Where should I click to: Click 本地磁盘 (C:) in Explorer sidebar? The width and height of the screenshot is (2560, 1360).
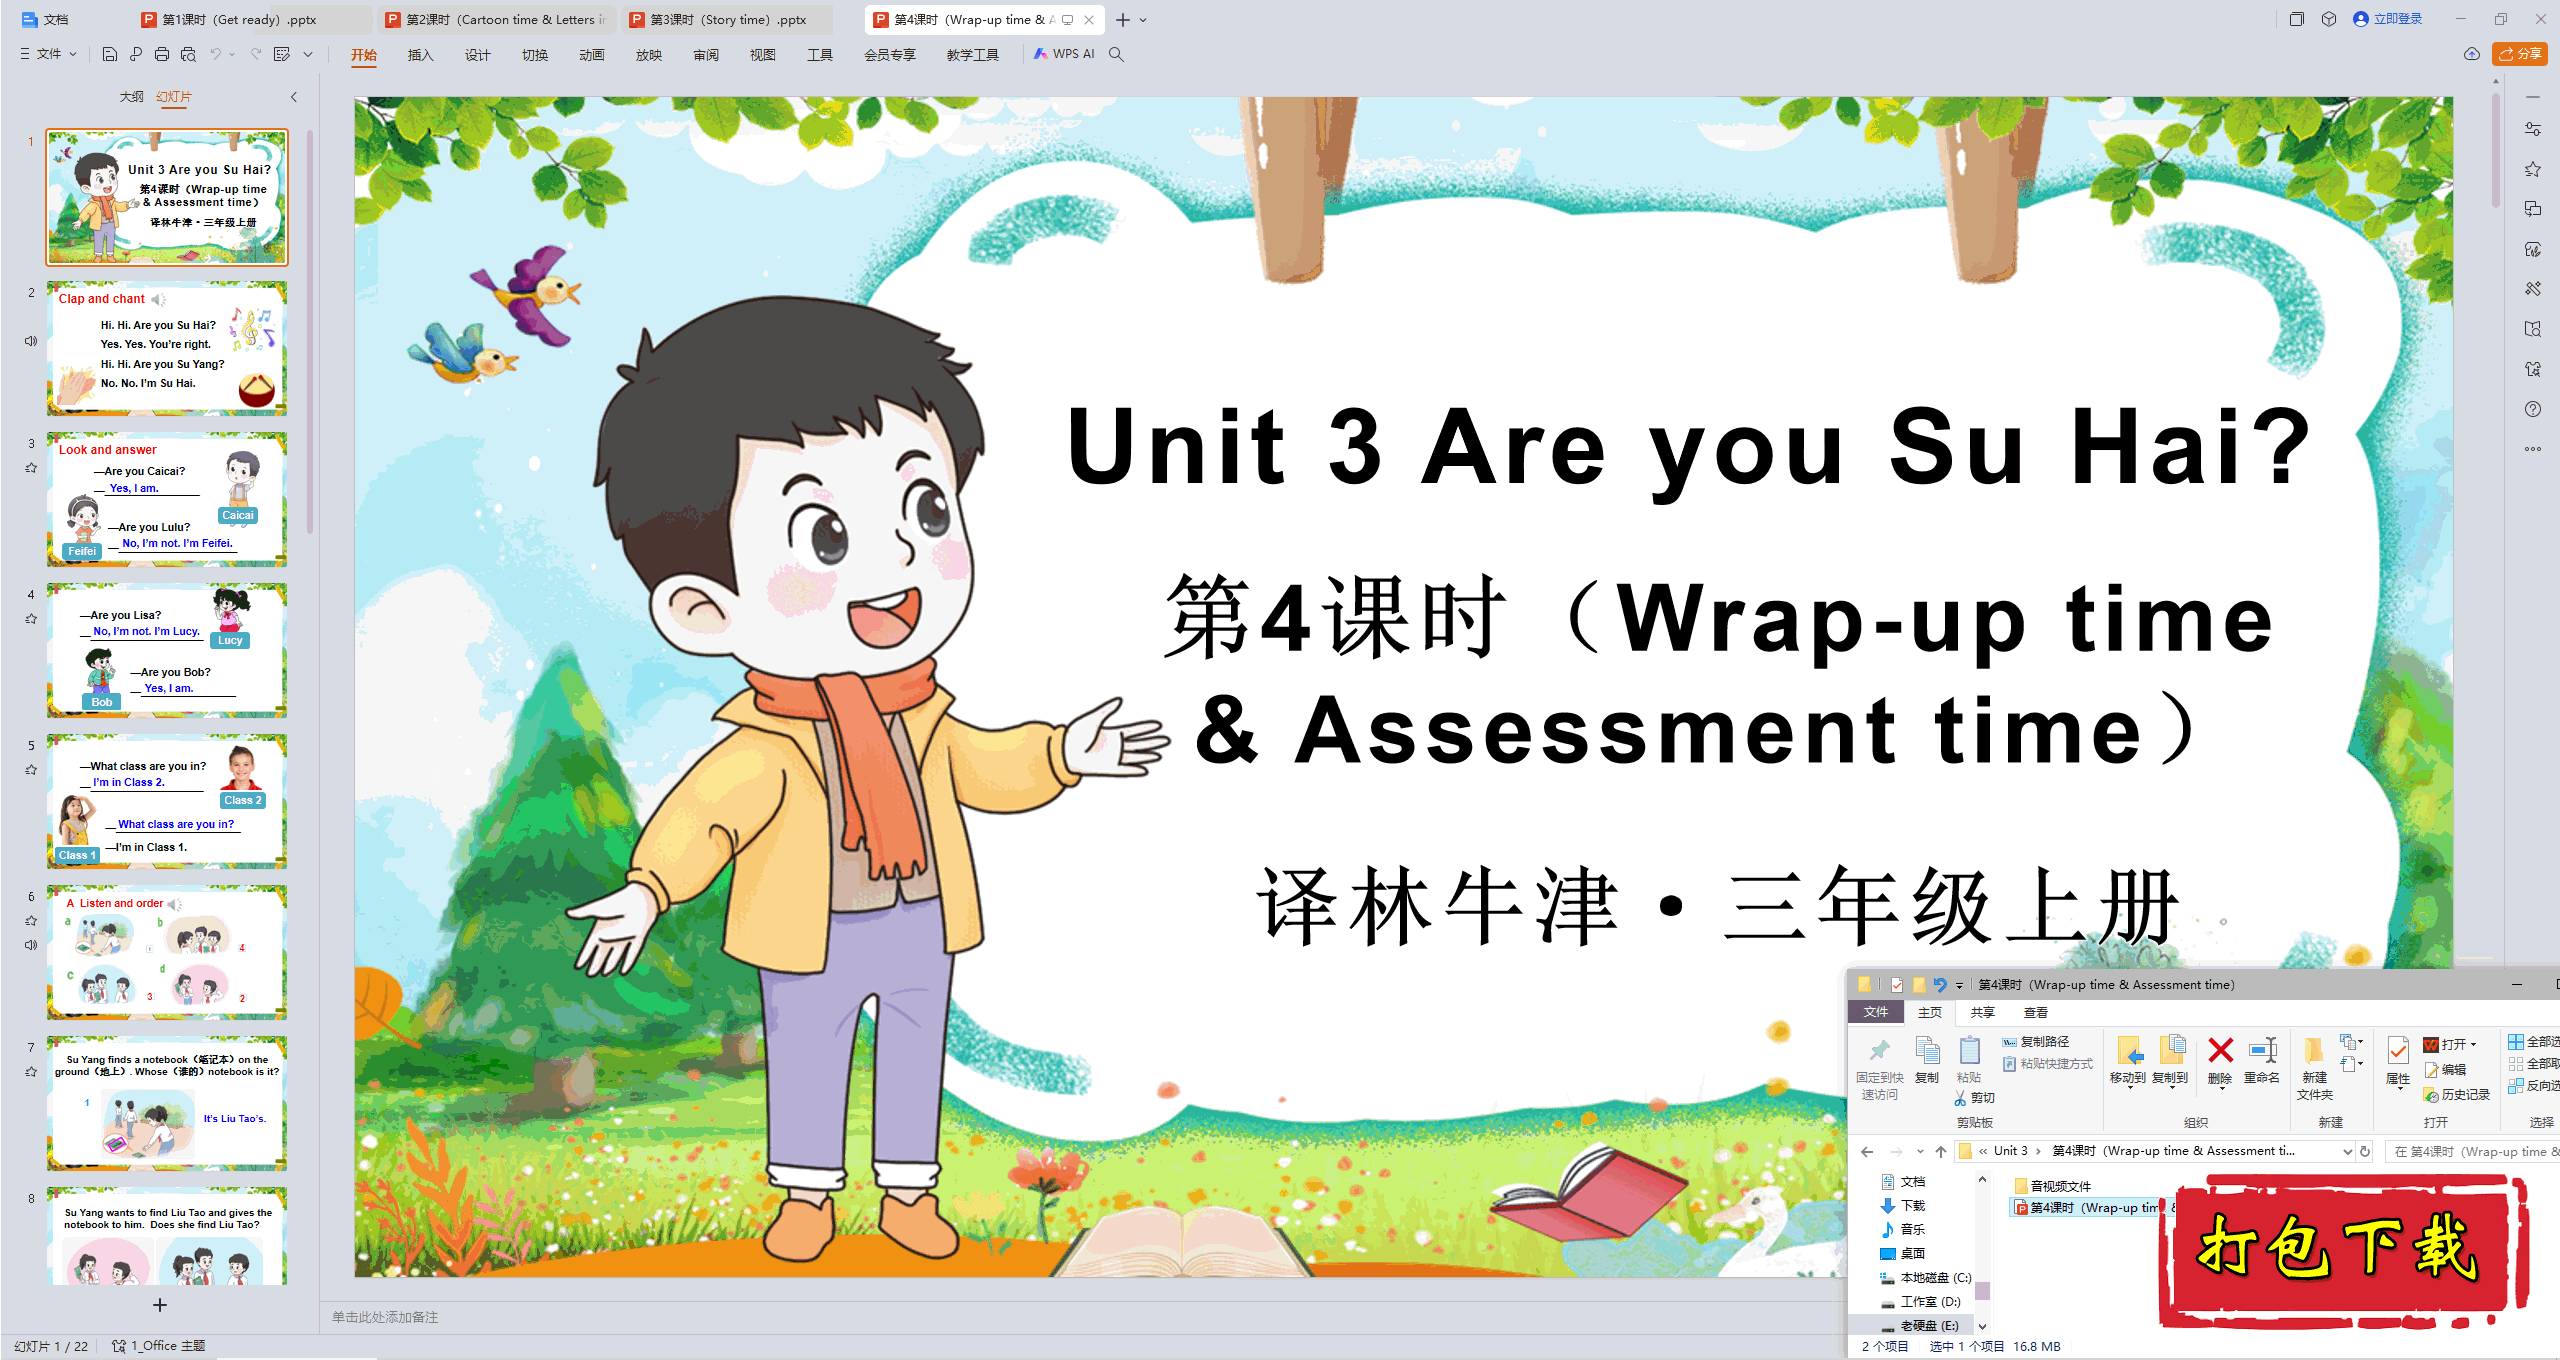(1926, 1278)
